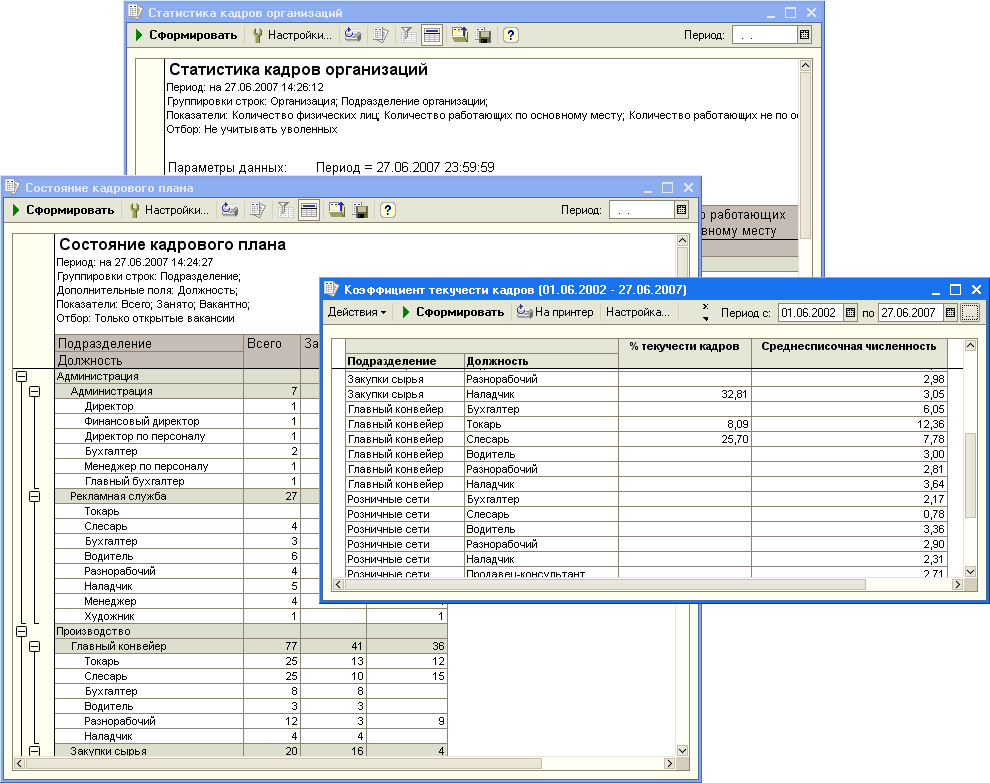Click restore settings icon in Статистика кадров toolbar
990x783 pixels.
point(460,35)
